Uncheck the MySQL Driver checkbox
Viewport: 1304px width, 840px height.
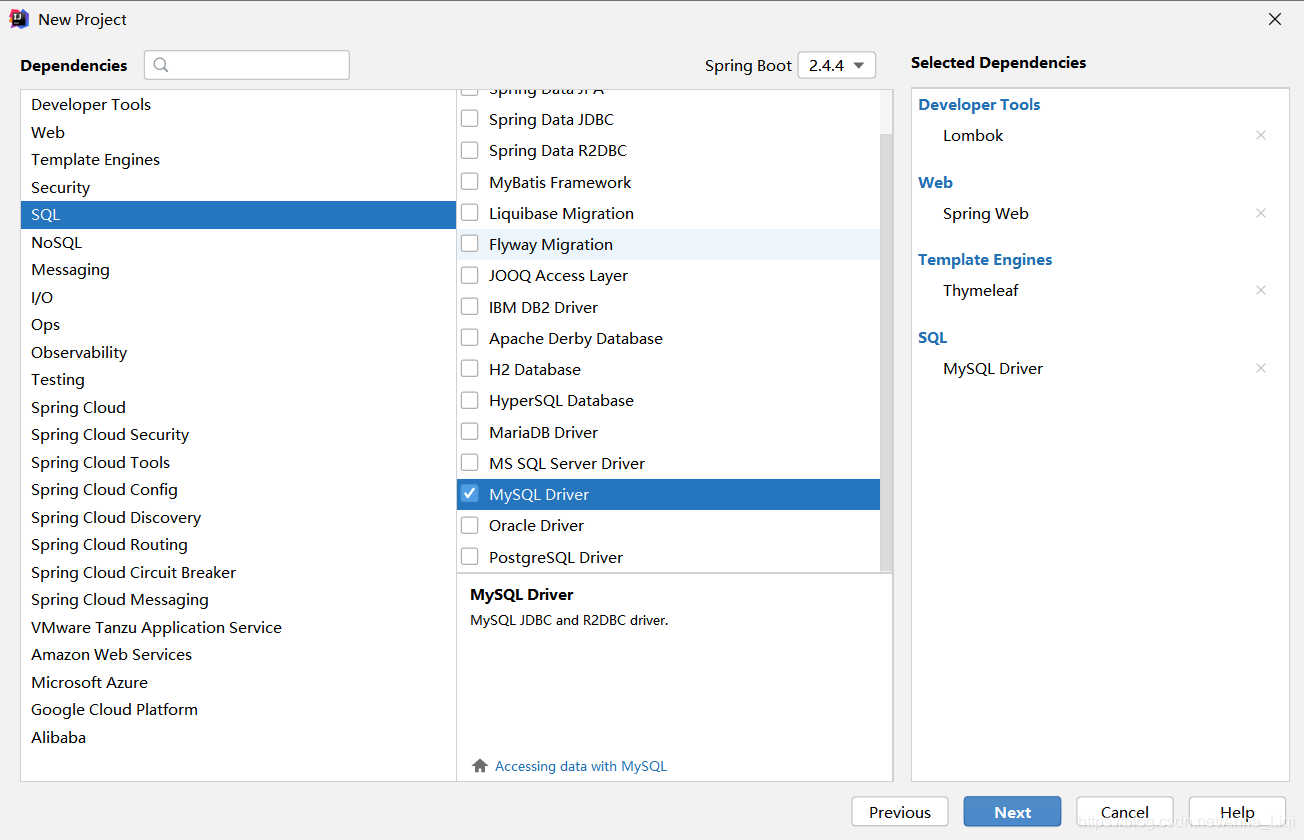[469, 494]
